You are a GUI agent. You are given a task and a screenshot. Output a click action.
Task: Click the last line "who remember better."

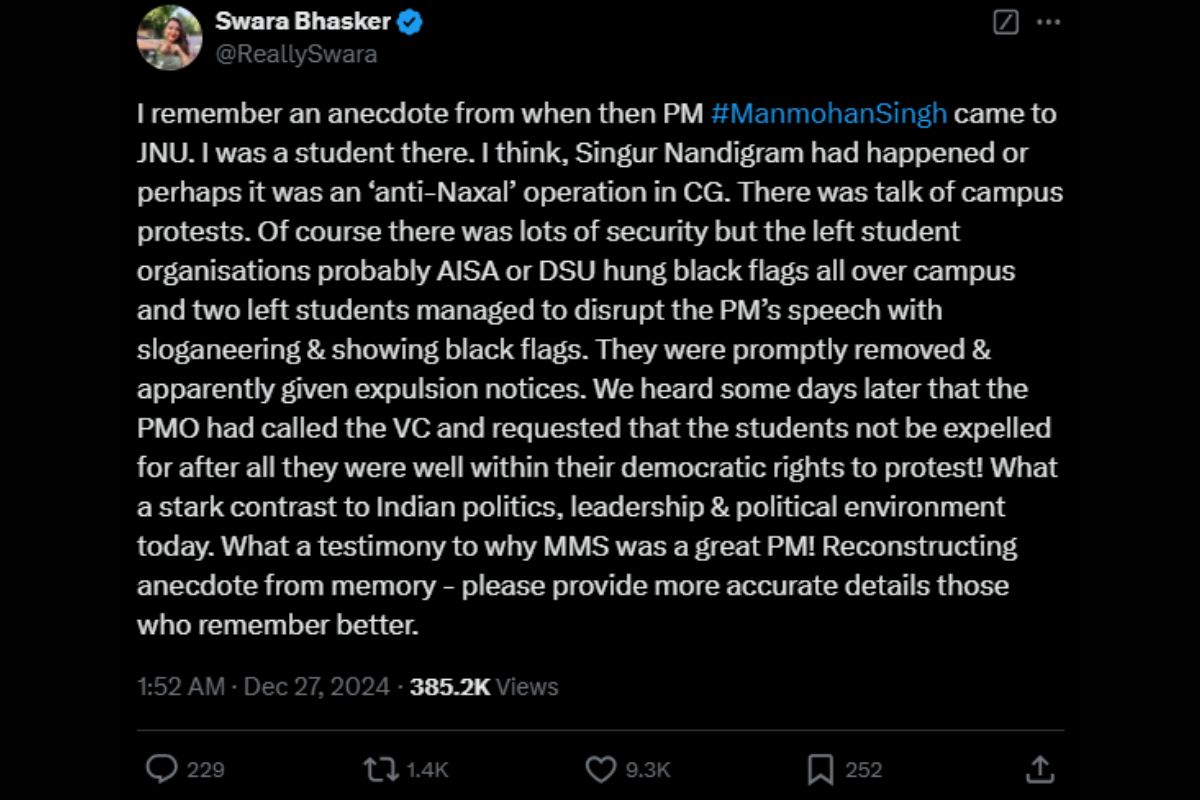(x=276, y=625)
